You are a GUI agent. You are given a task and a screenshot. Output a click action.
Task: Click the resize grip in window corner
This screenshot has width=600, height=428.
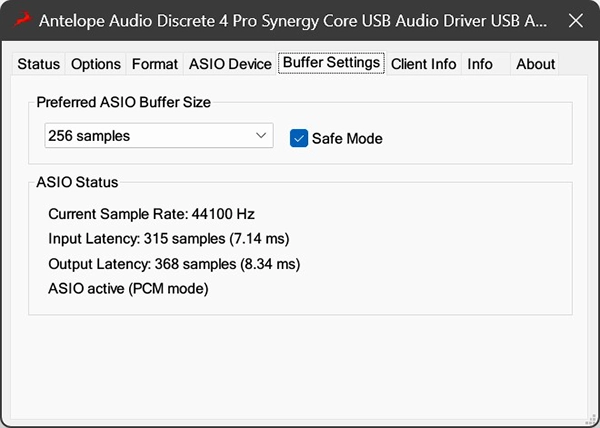(x=592, y=420)
